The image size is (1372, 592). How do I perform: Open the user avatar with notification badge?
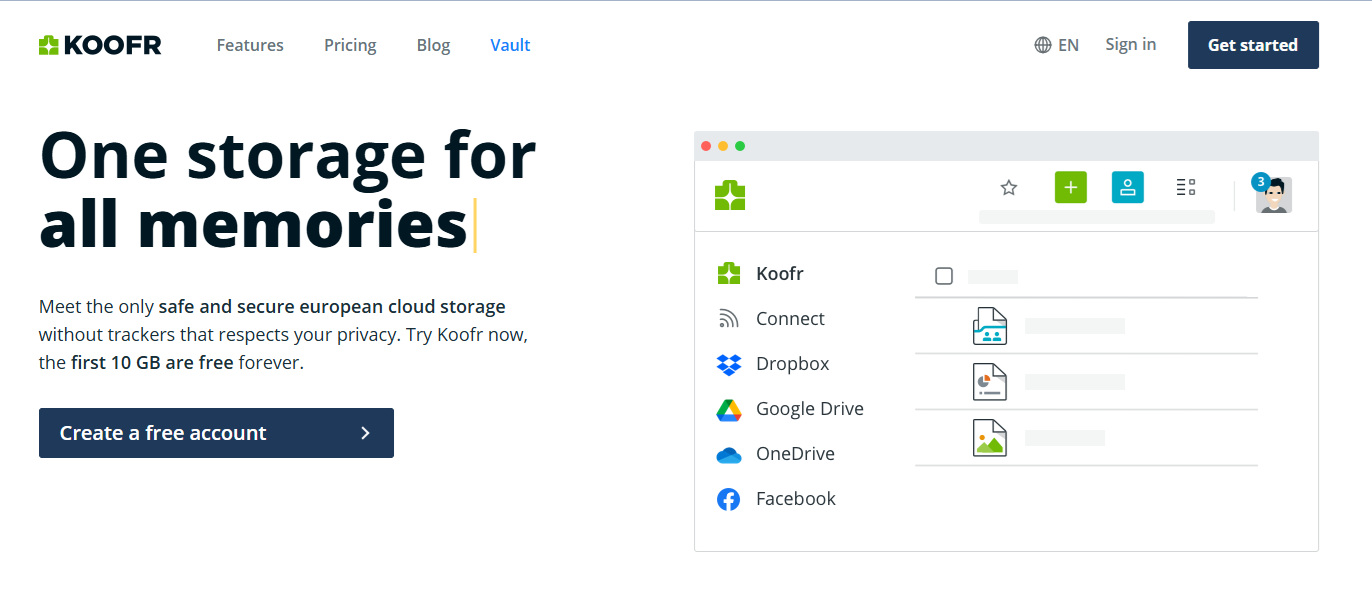pos(1273,194)
